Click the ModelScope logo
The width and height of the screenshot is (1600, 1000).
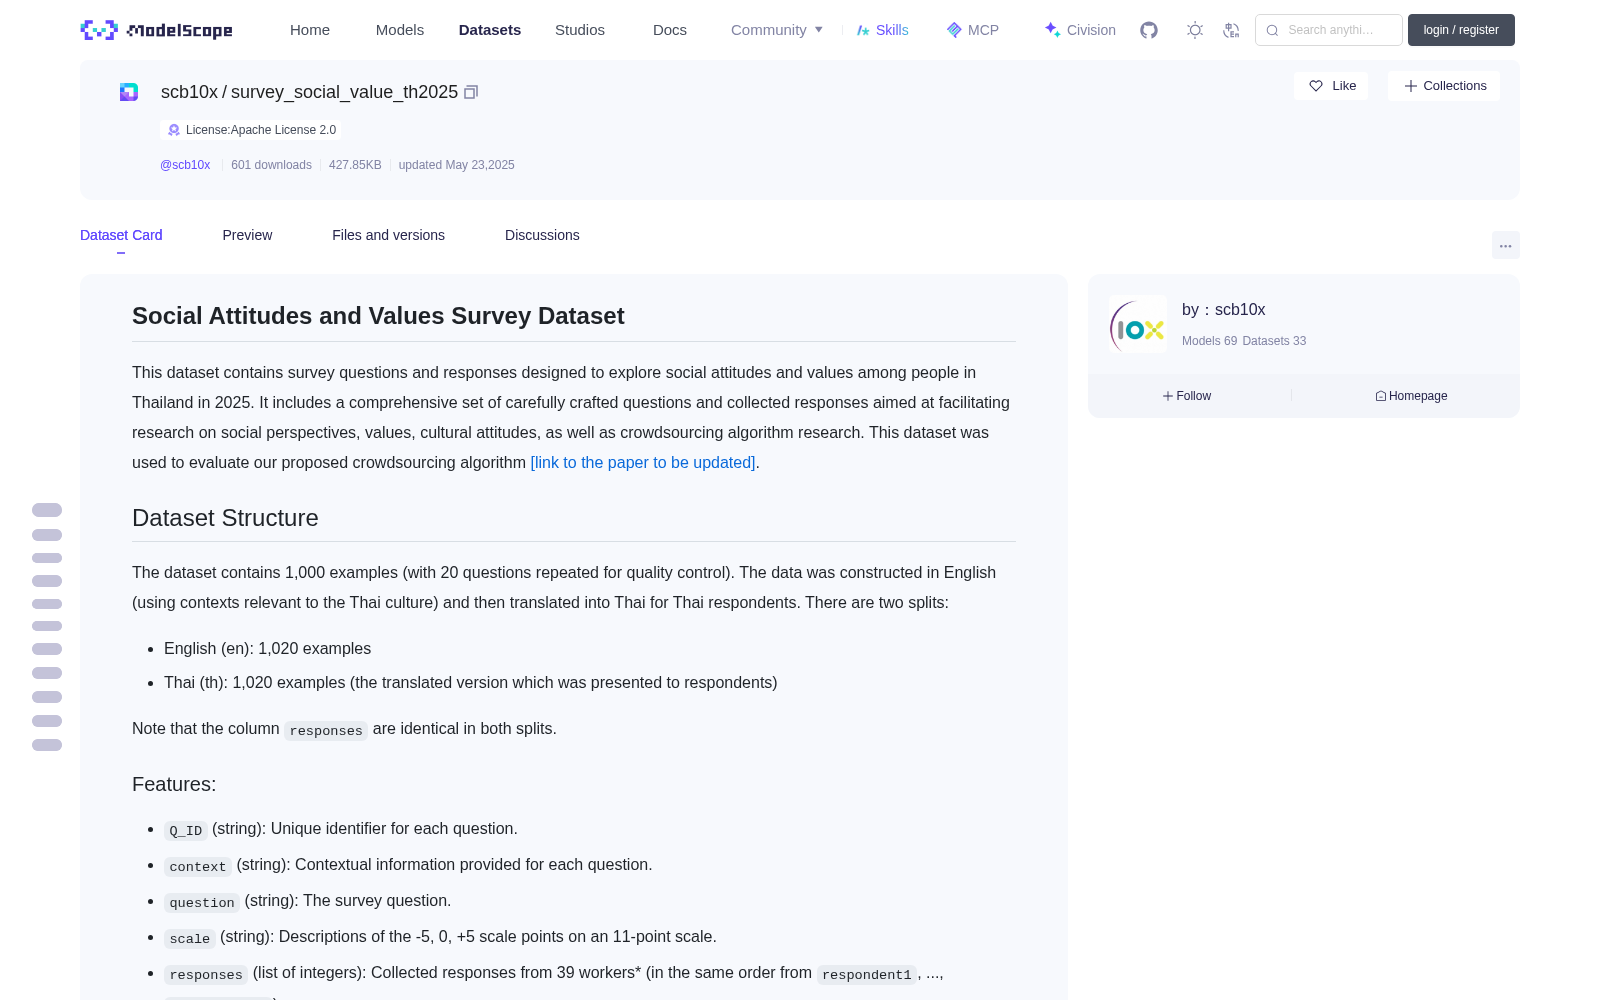[157, 30]
